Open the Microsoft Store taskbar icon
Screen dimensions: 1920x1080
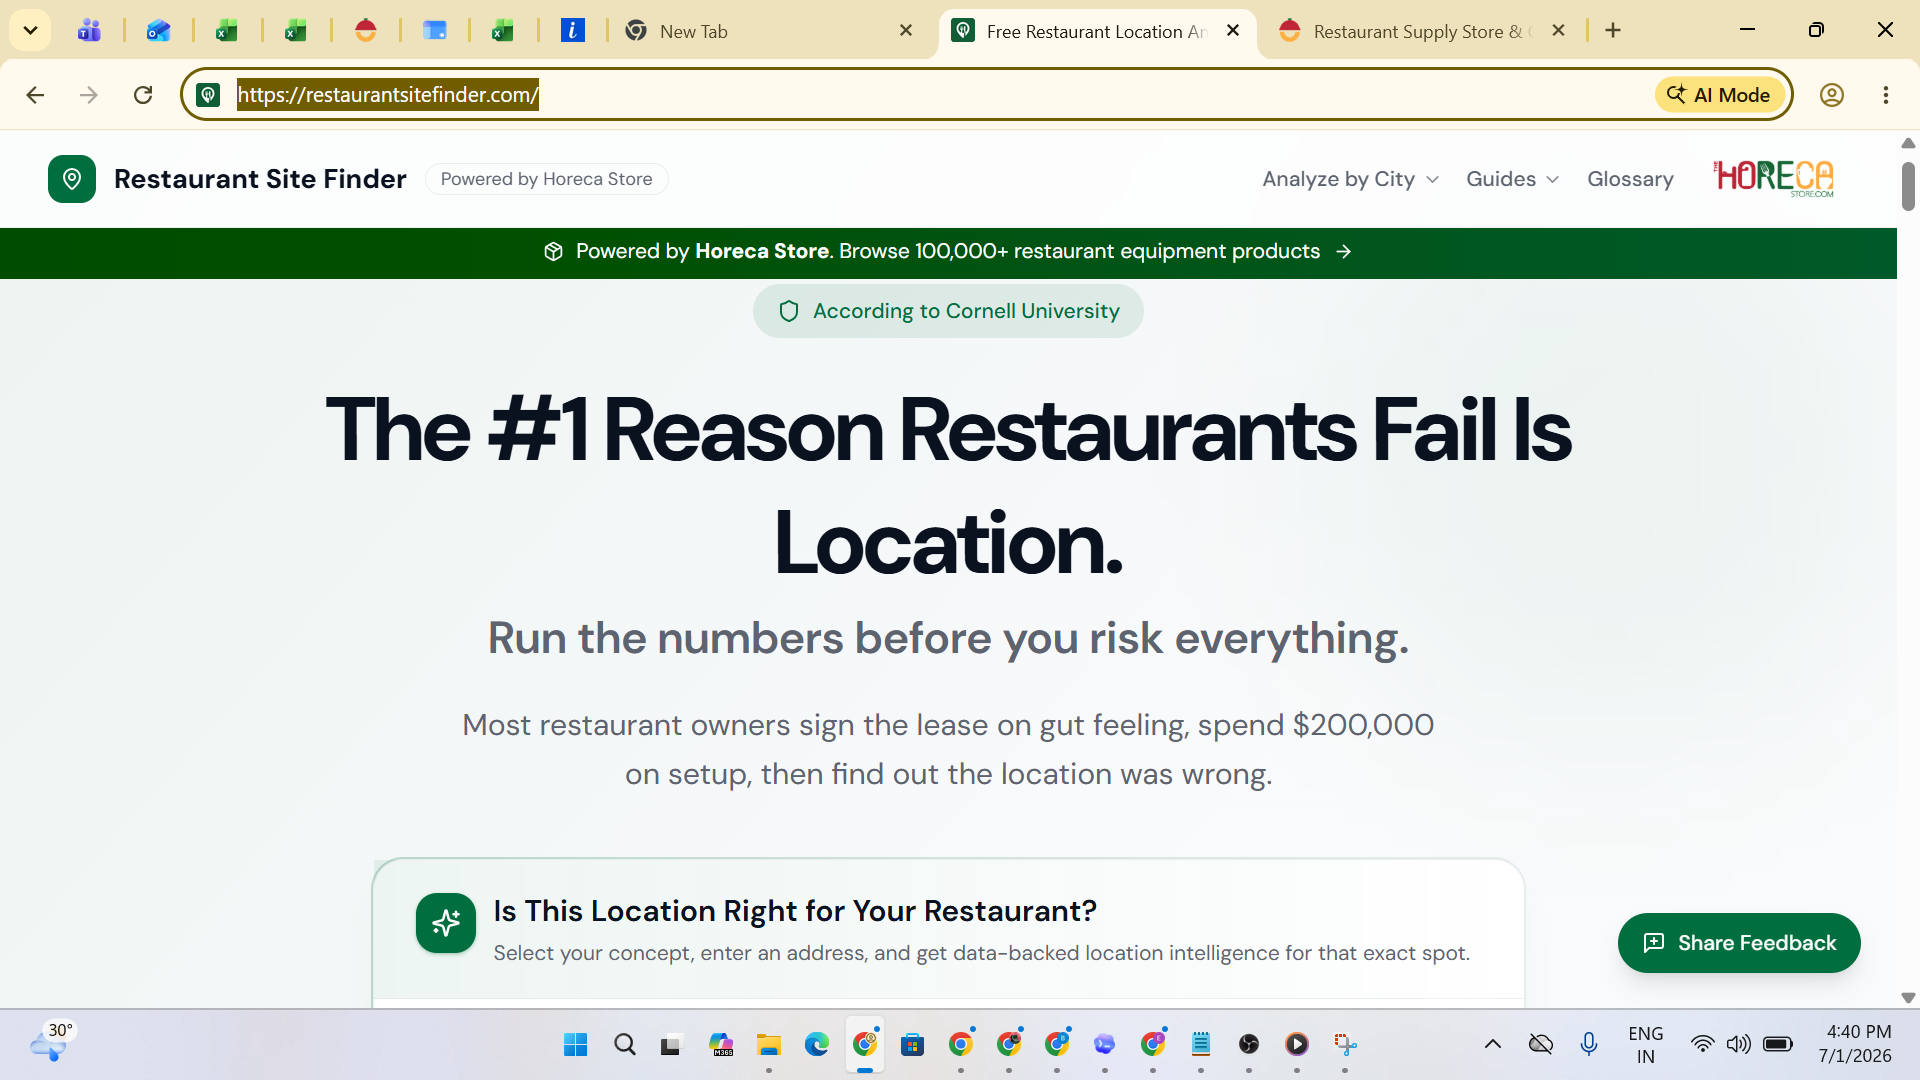click(x=912, y=1045)
